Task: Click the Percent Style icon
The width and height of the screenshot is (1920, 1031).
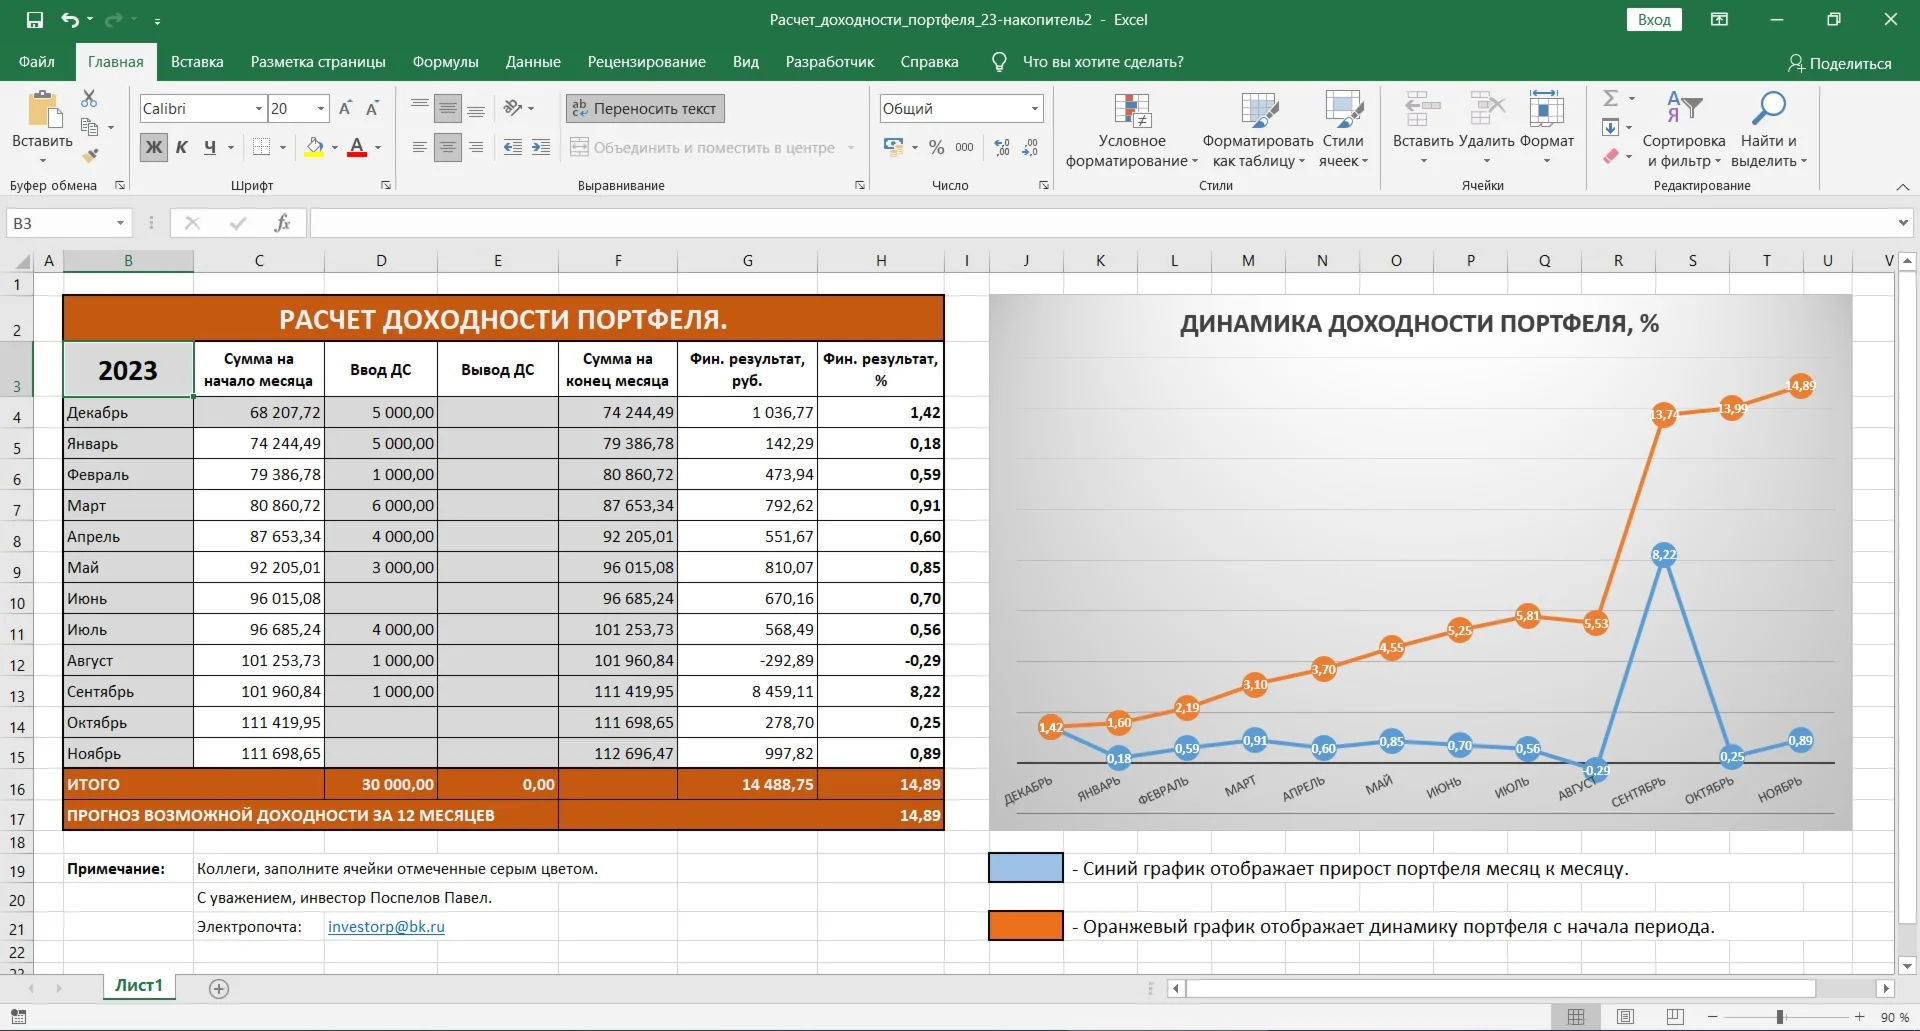Action: pyautogui.click(x=936, y=147)
